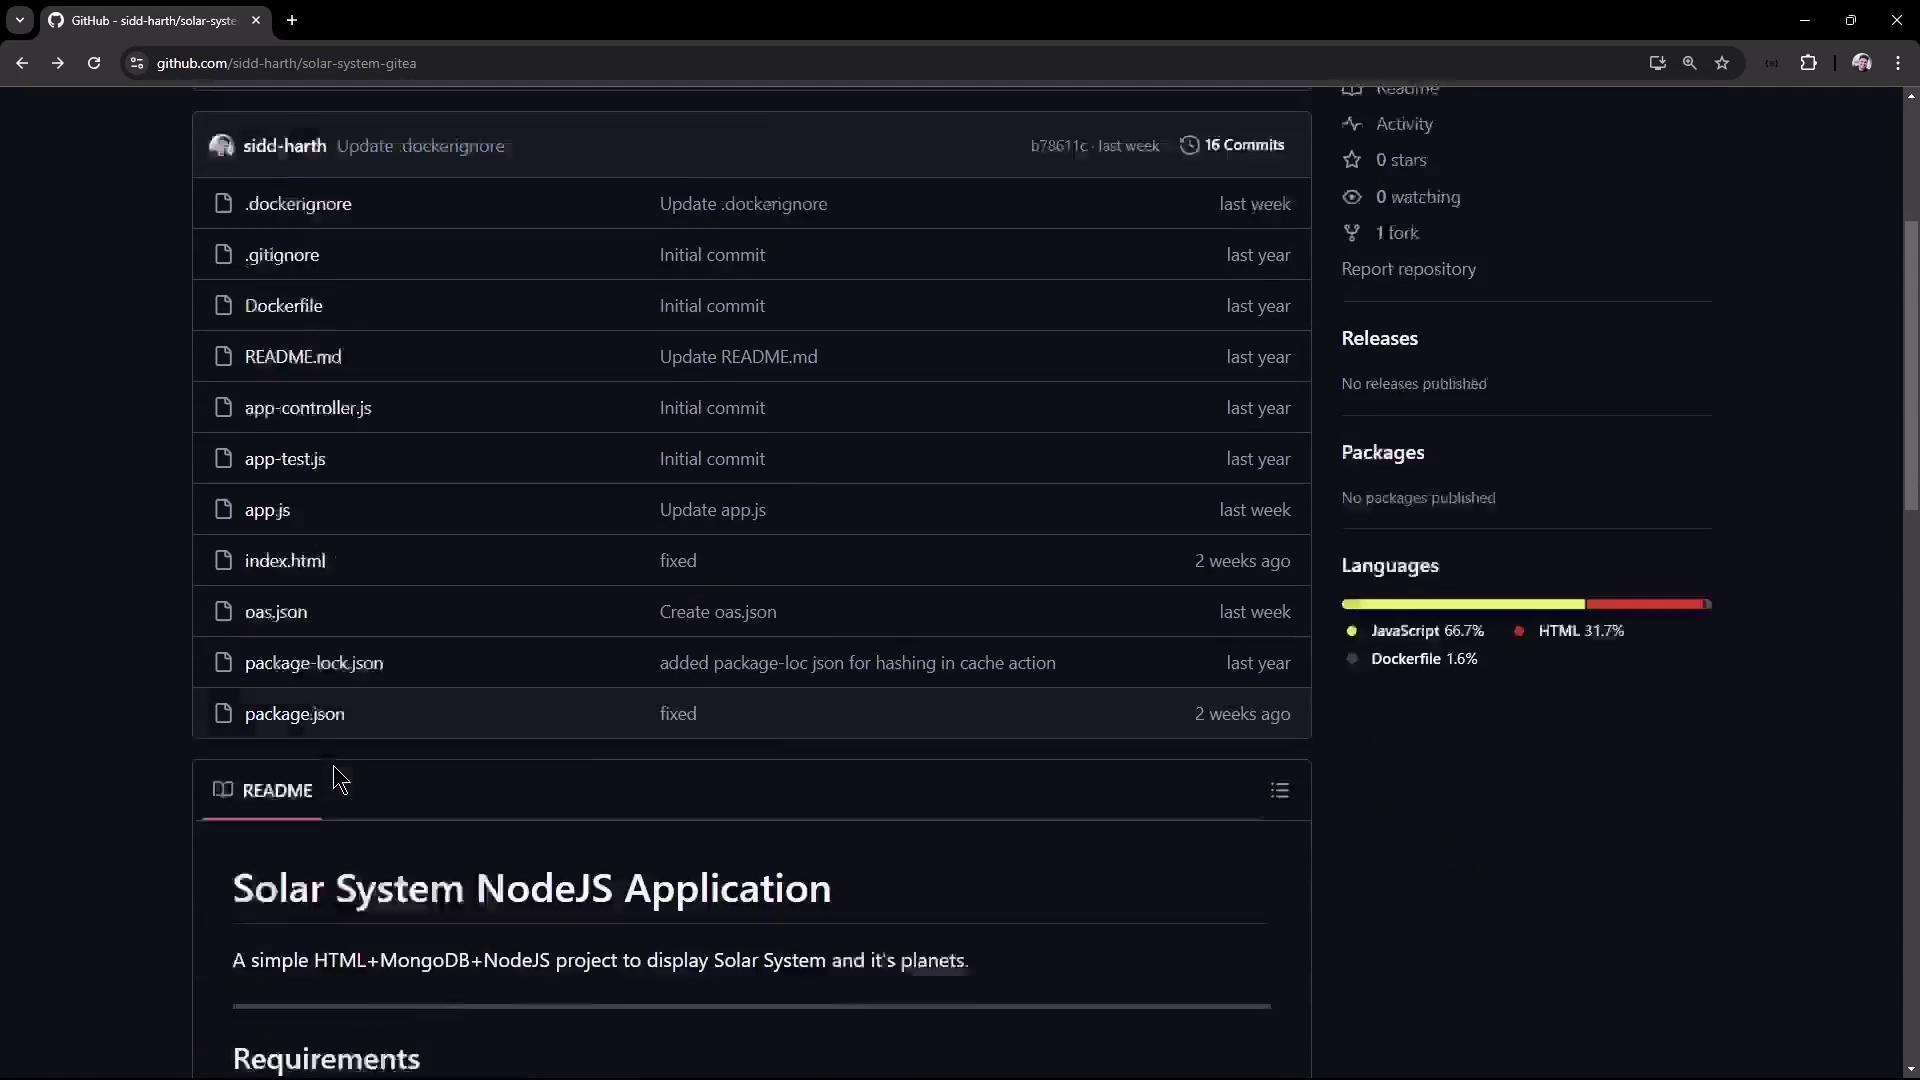Image resolution: width=1920 pixels, height=1080 pixels.
Task: Click the sidd-harth avatar image
Action: (x=221, y=146)
